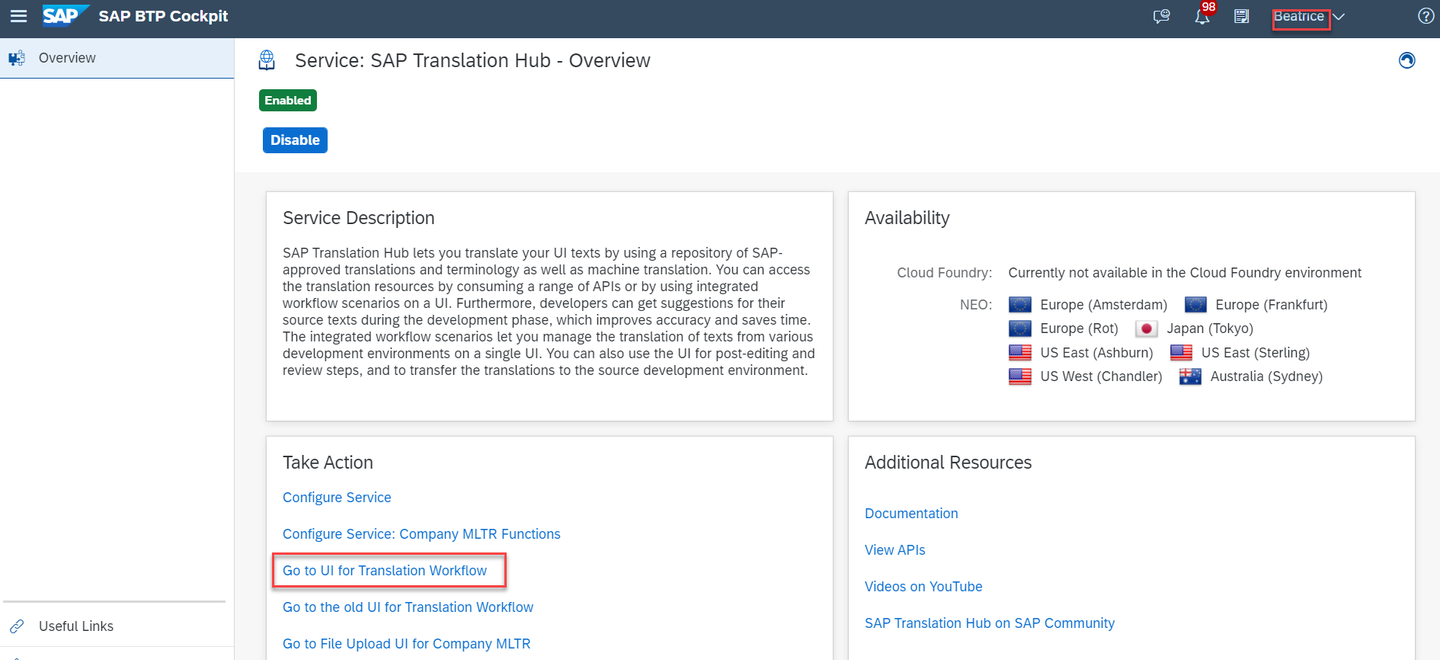Click the Availability heading
Image resolution: width=1440 pixels, height=660 pixels.
[907, 218]
